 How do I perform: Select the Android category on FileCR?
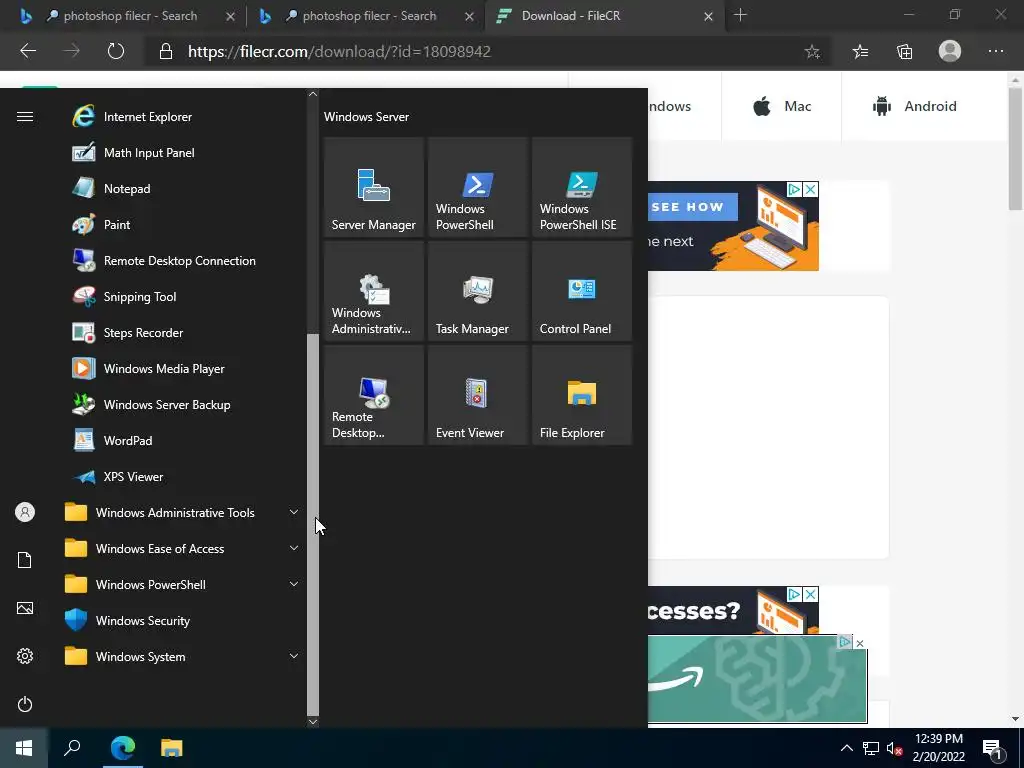click(x=914, y=106)
